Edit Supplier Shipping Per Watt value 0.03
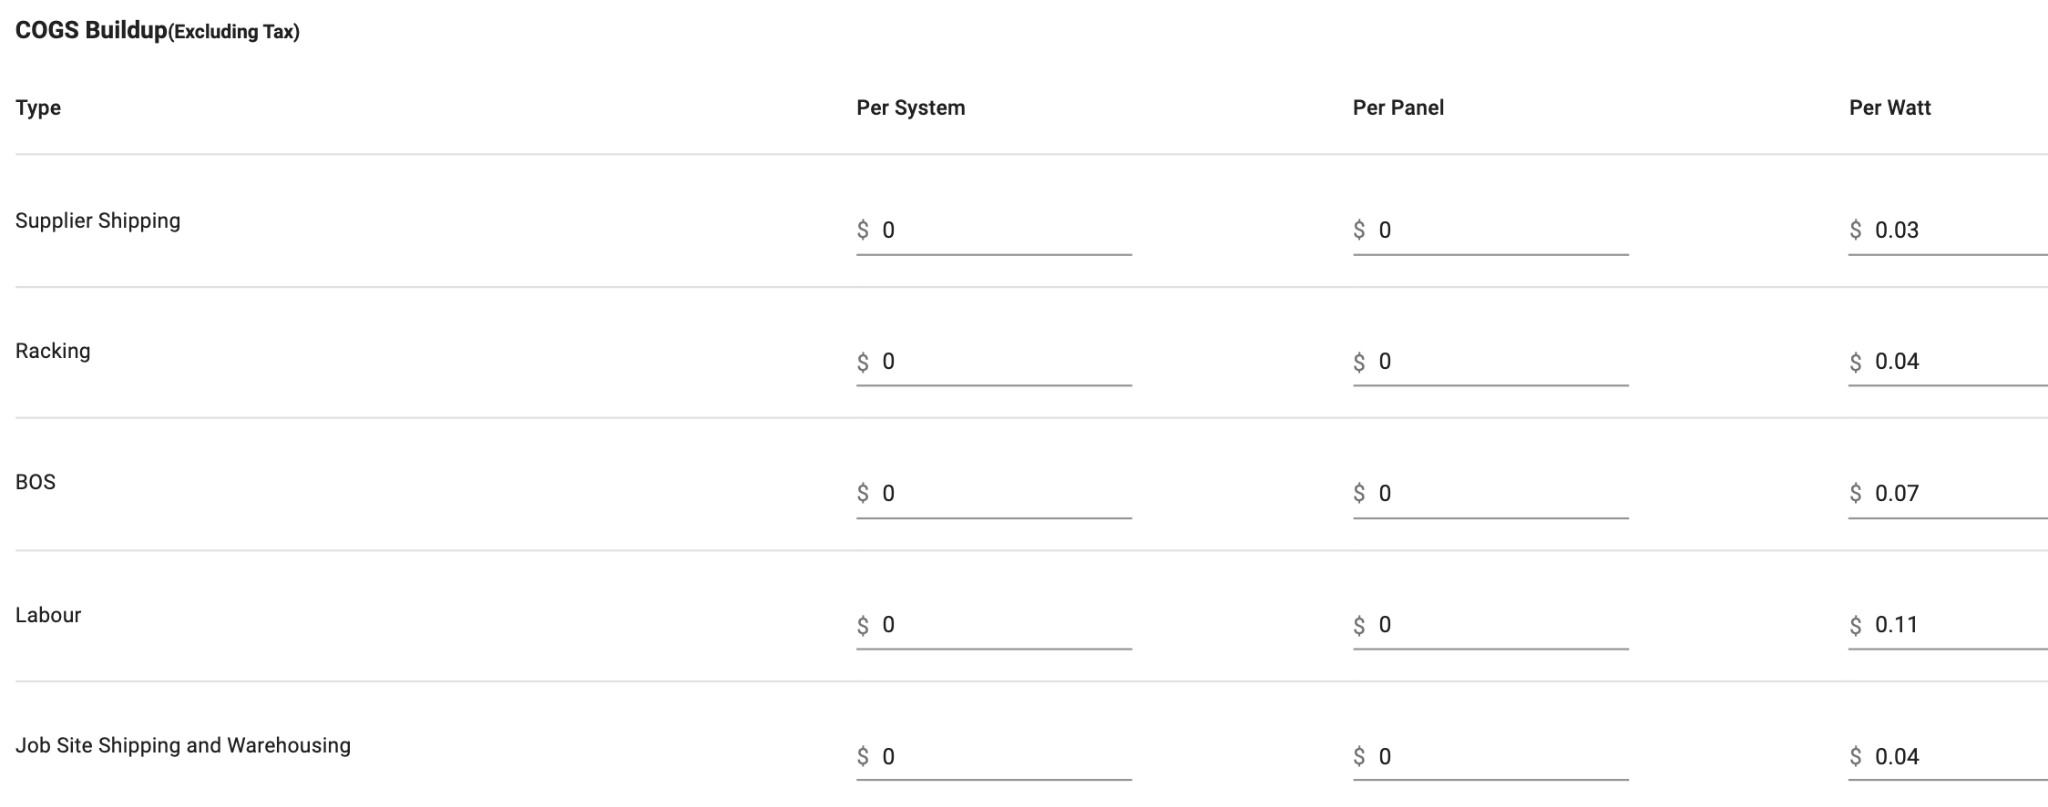2048x807 pixels. (x=1948, y=230)
